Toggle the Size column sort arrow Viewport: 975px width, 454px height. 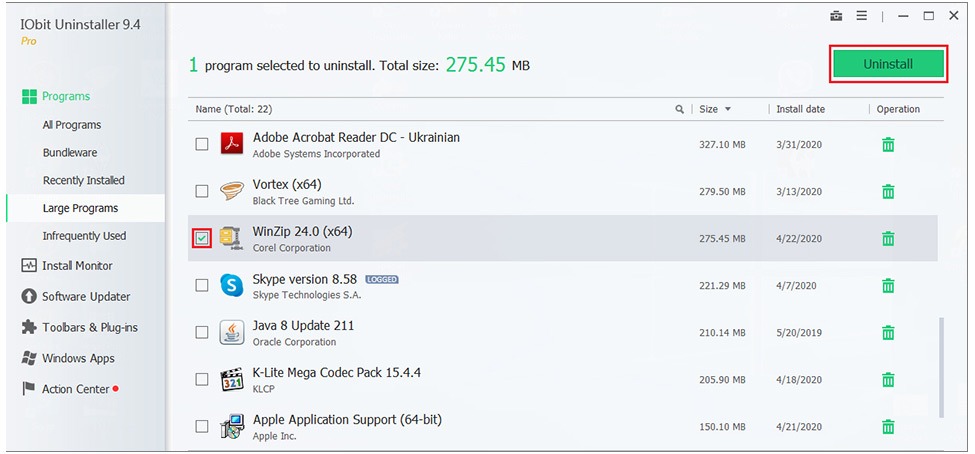pos(728,109)
